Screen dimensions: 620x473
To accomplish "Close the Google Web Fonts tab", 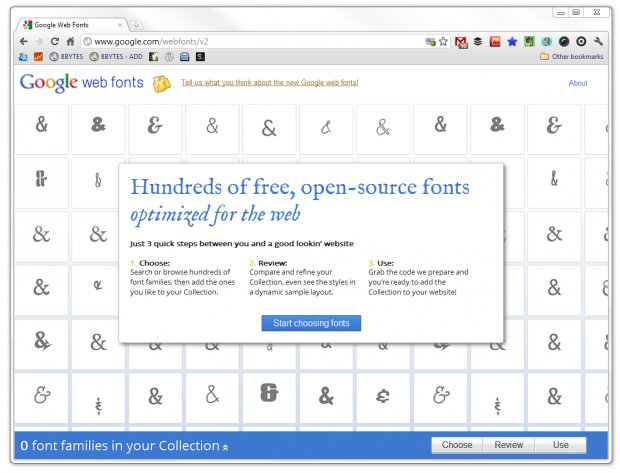I will (120, 25).
